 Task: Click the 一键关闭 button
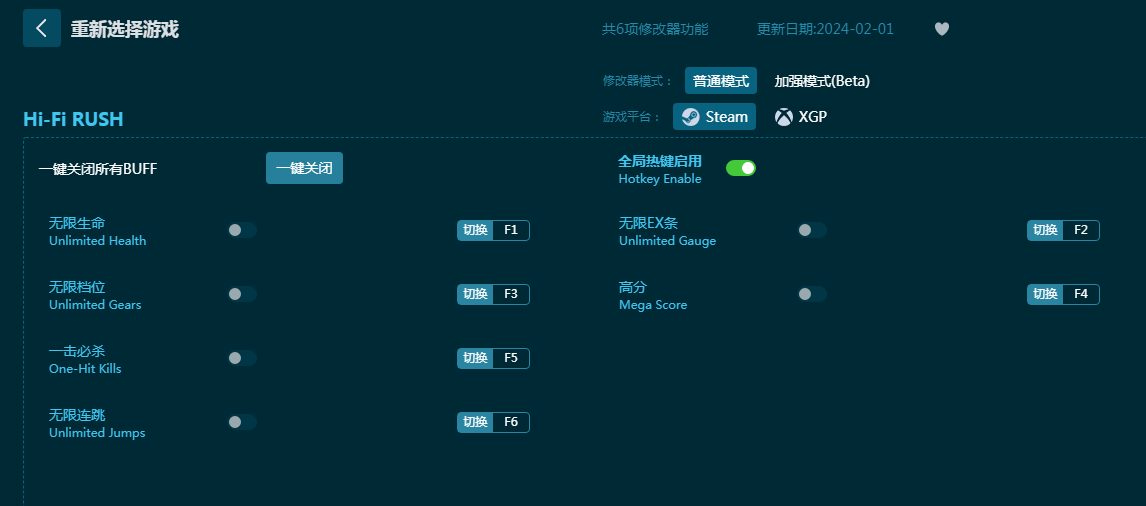304,168
